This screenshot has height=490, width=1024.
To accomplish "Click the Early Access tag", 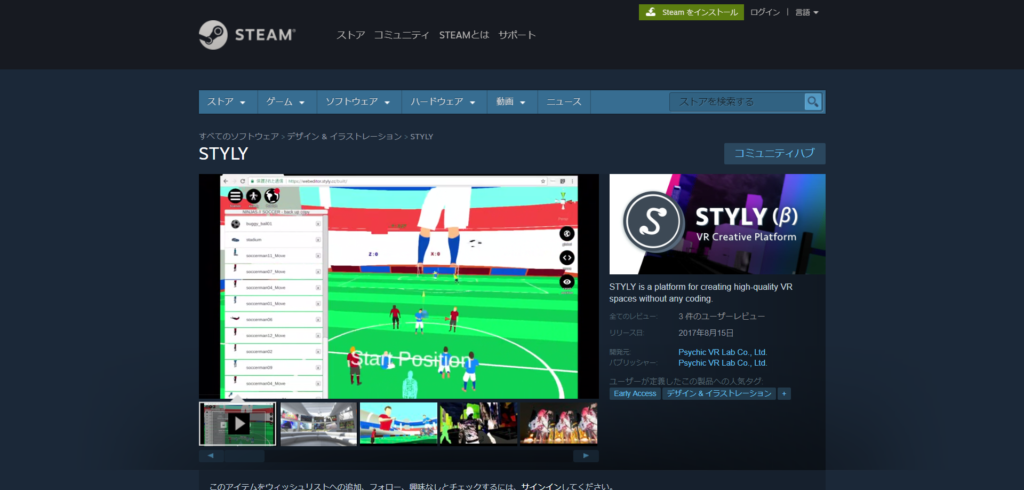I will [635, 394].
